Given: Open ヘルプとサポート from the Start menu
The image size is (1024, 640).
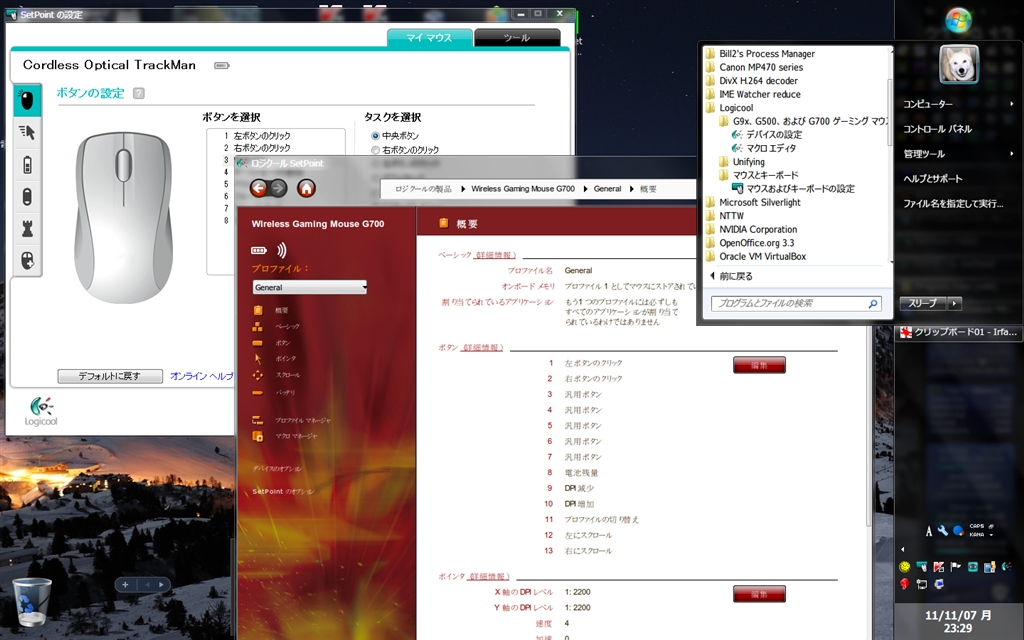Looking at the screenshot, I should (x=933, y=178).
